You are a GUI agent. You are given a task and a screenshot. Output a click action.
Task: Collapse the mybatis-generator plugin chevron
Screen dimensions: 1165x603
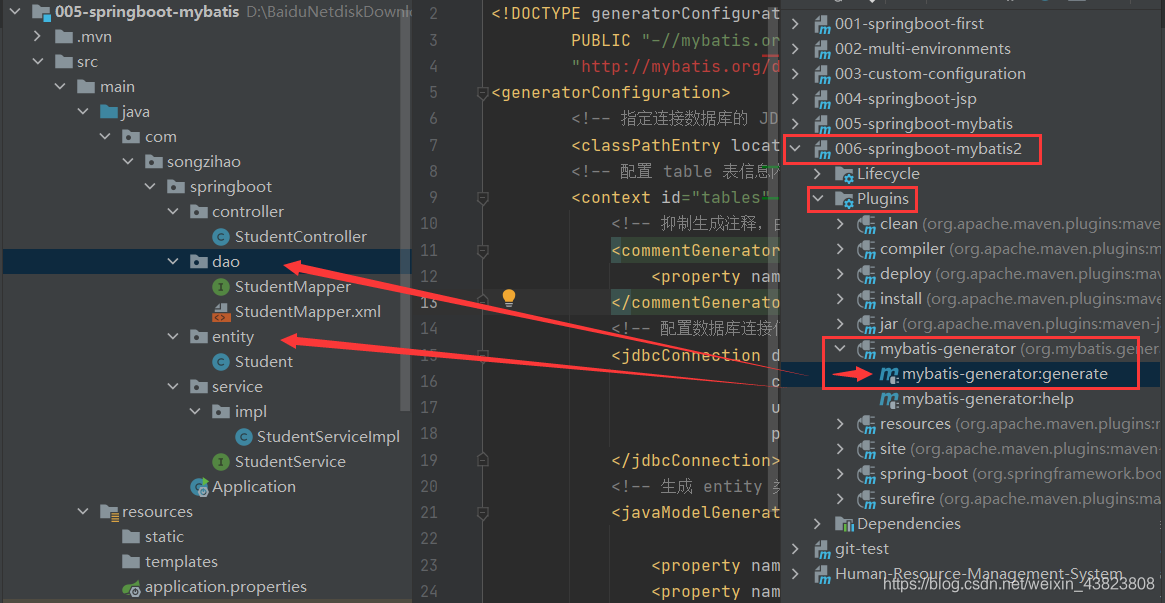(840, 348)
